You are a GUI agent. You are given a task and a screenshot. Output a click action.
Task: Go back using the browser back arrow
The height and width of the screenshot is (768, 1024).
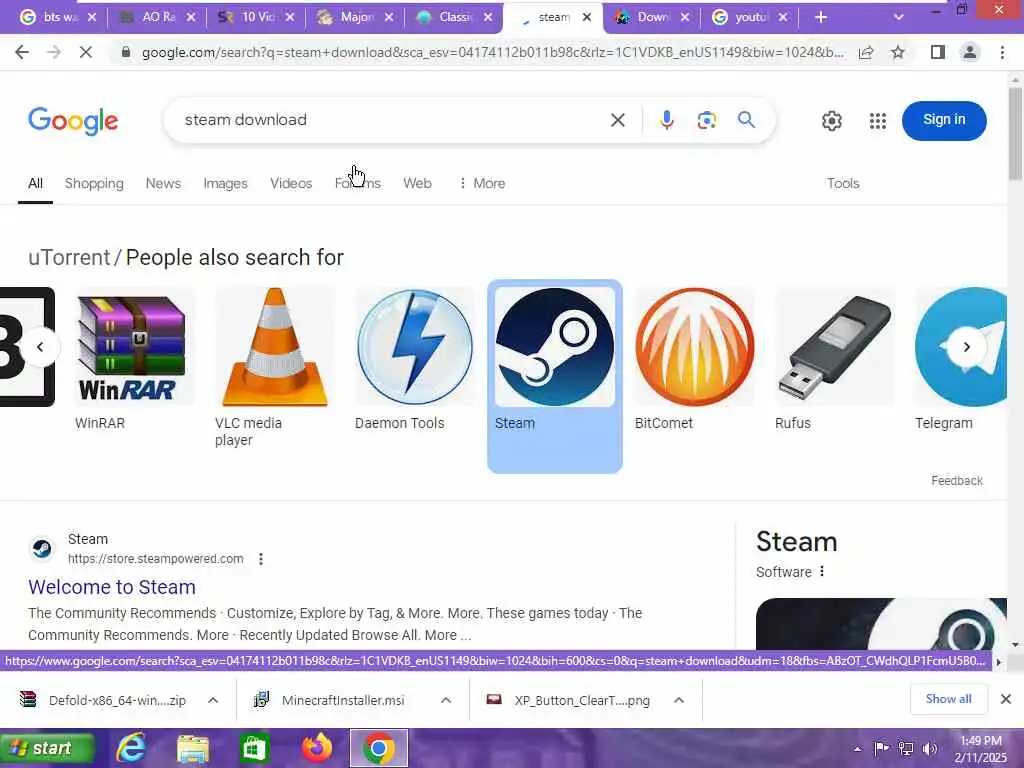[22, 52]
